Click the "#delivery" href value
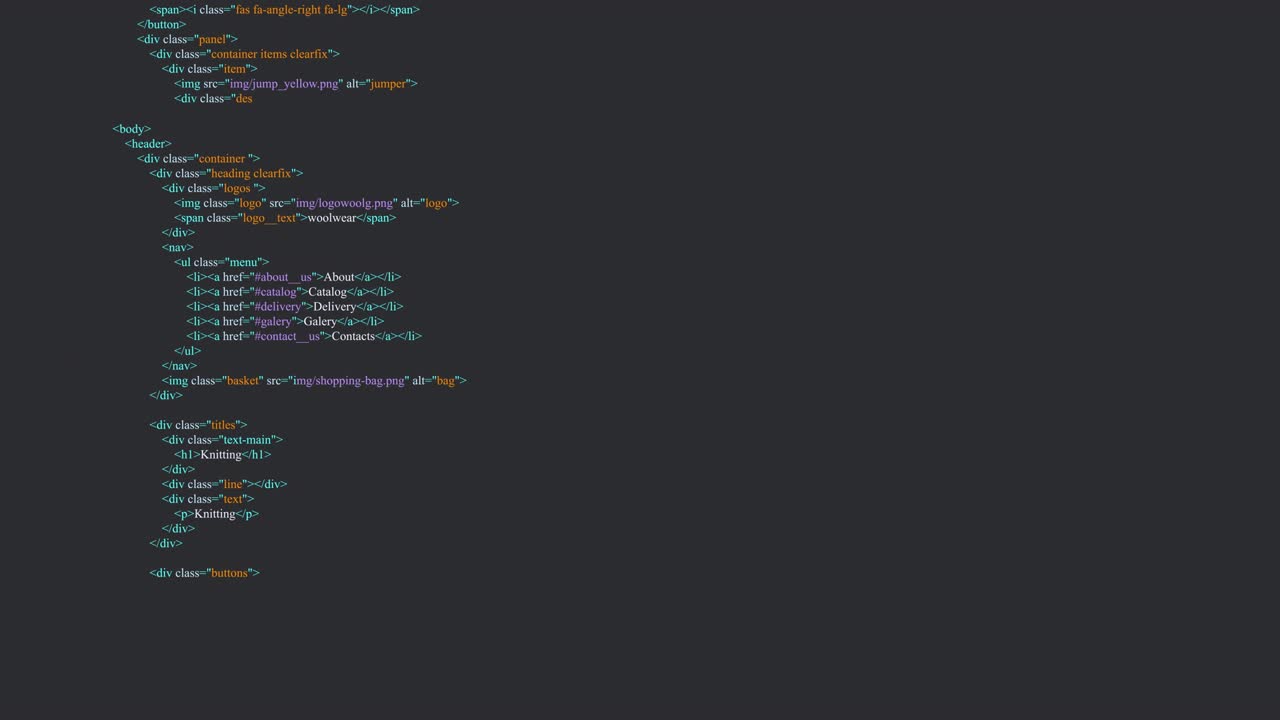 [279, 306]
